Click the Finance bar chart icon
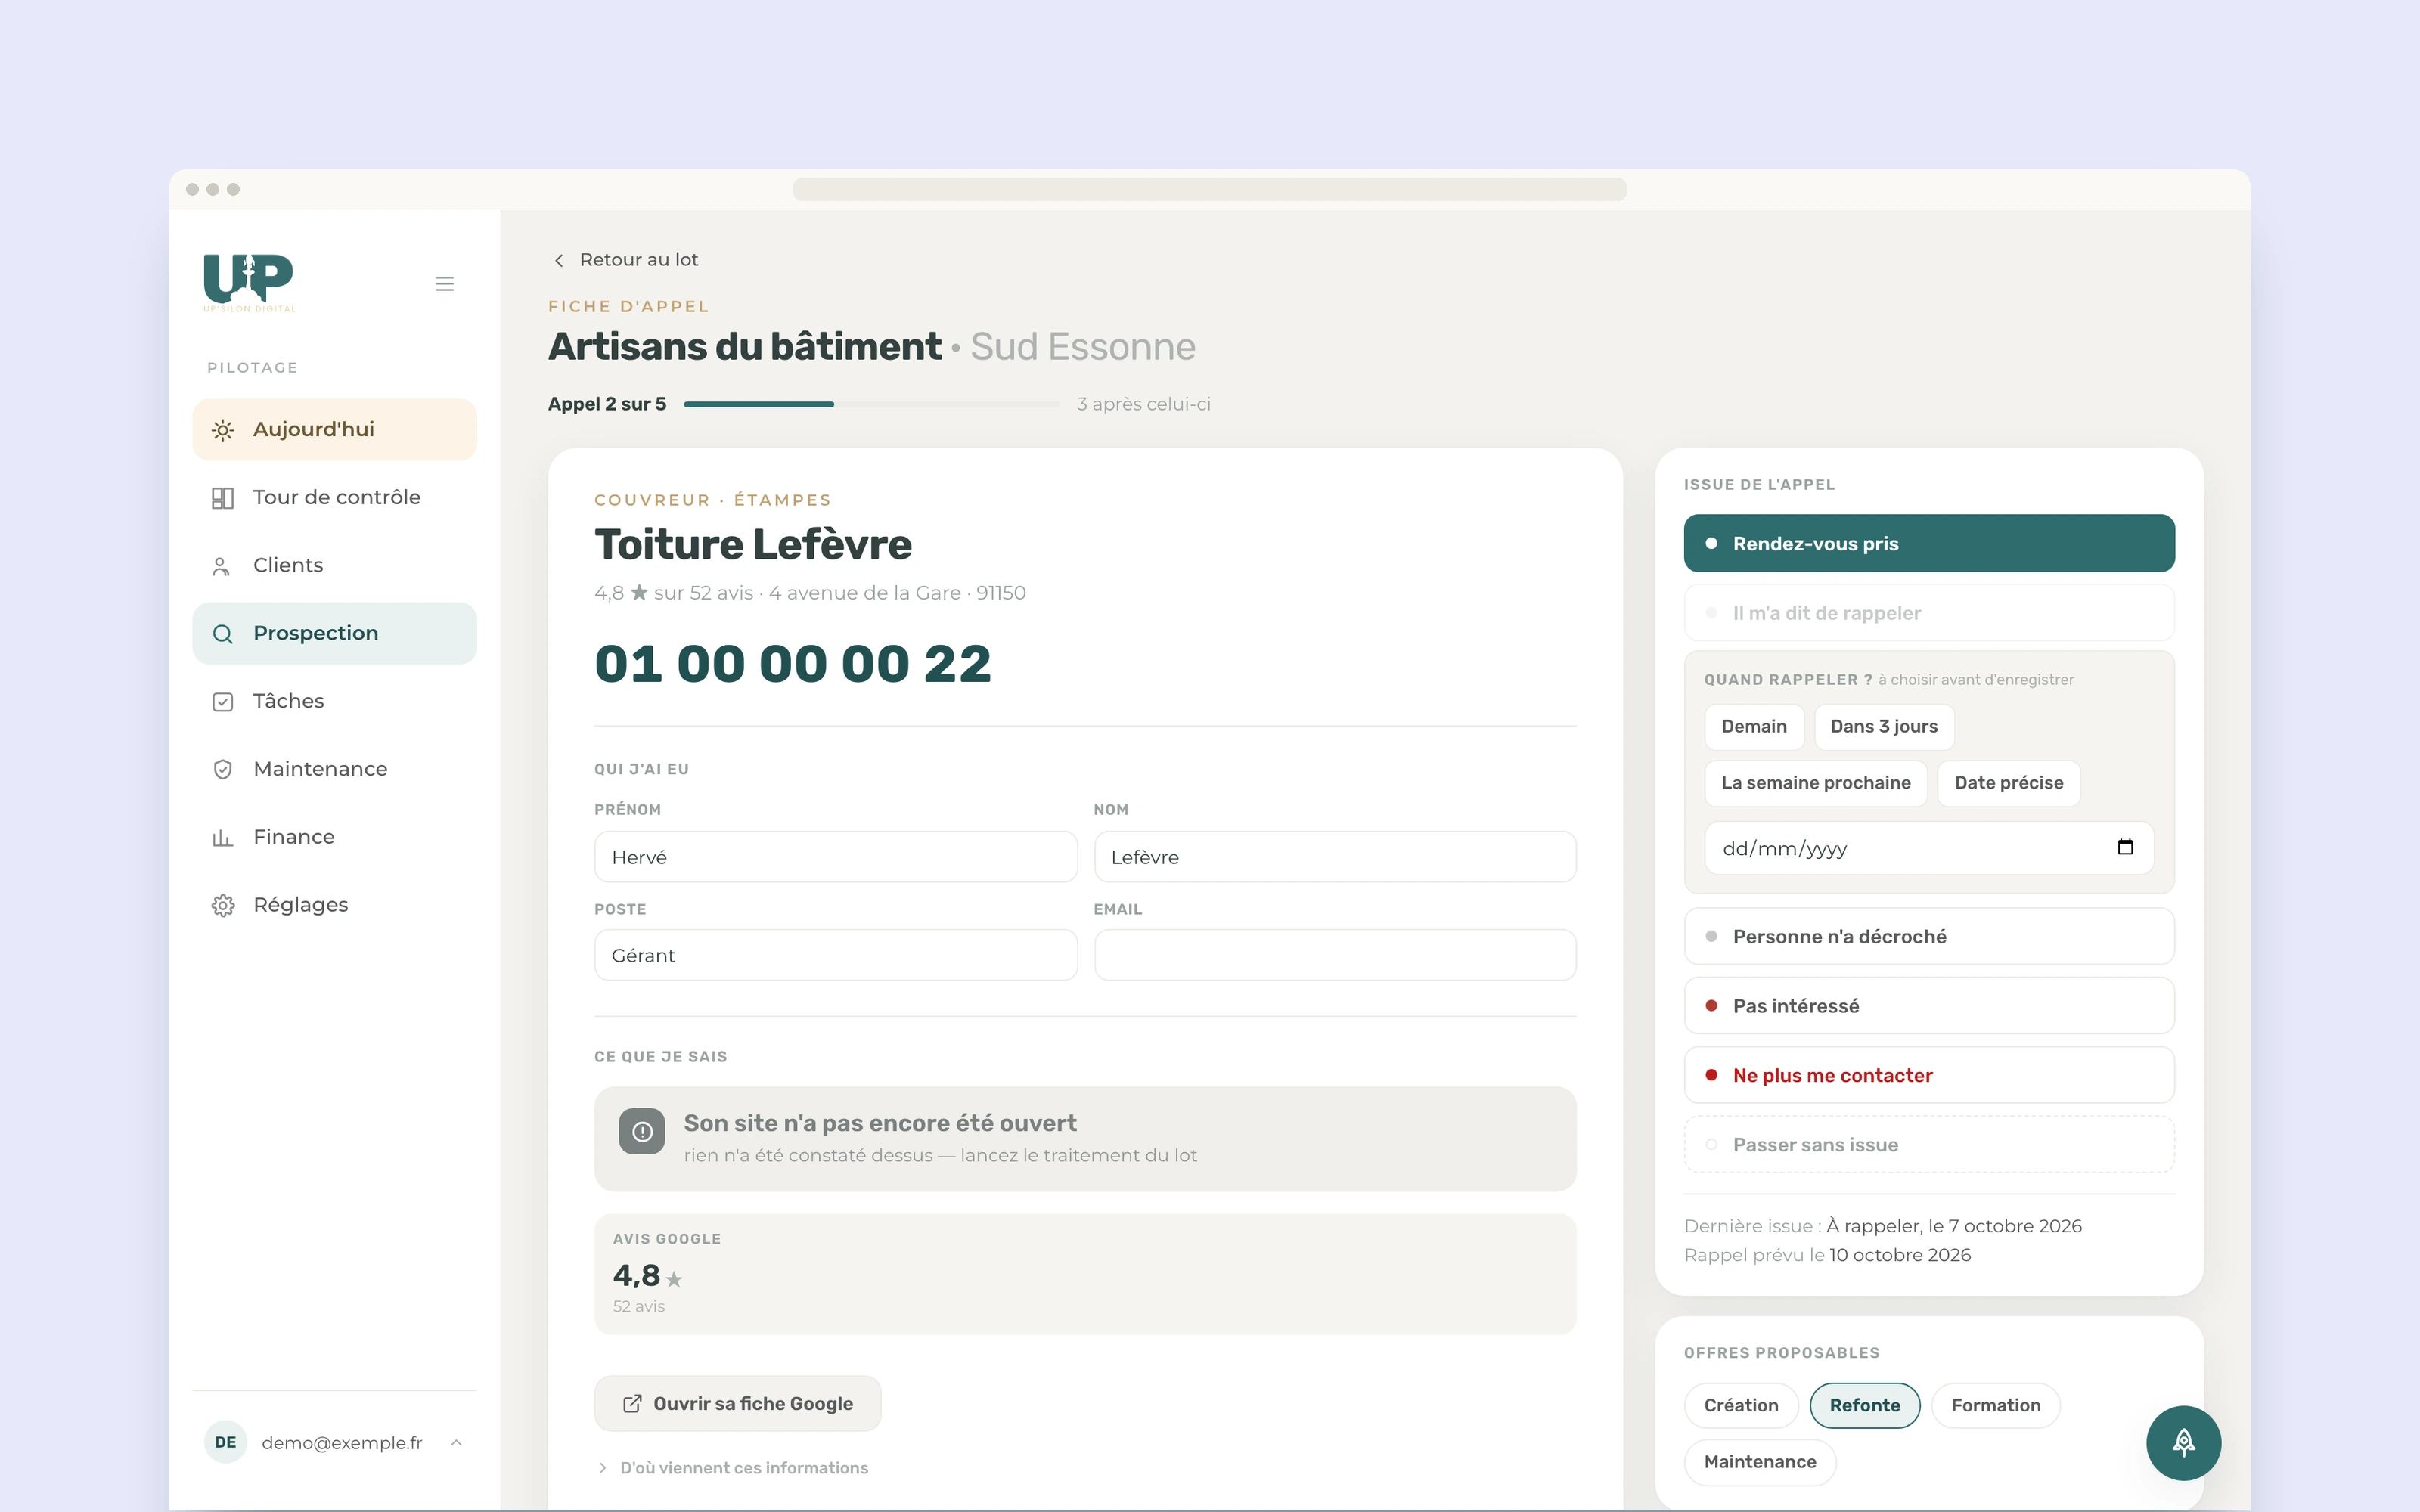 (223, 838)
